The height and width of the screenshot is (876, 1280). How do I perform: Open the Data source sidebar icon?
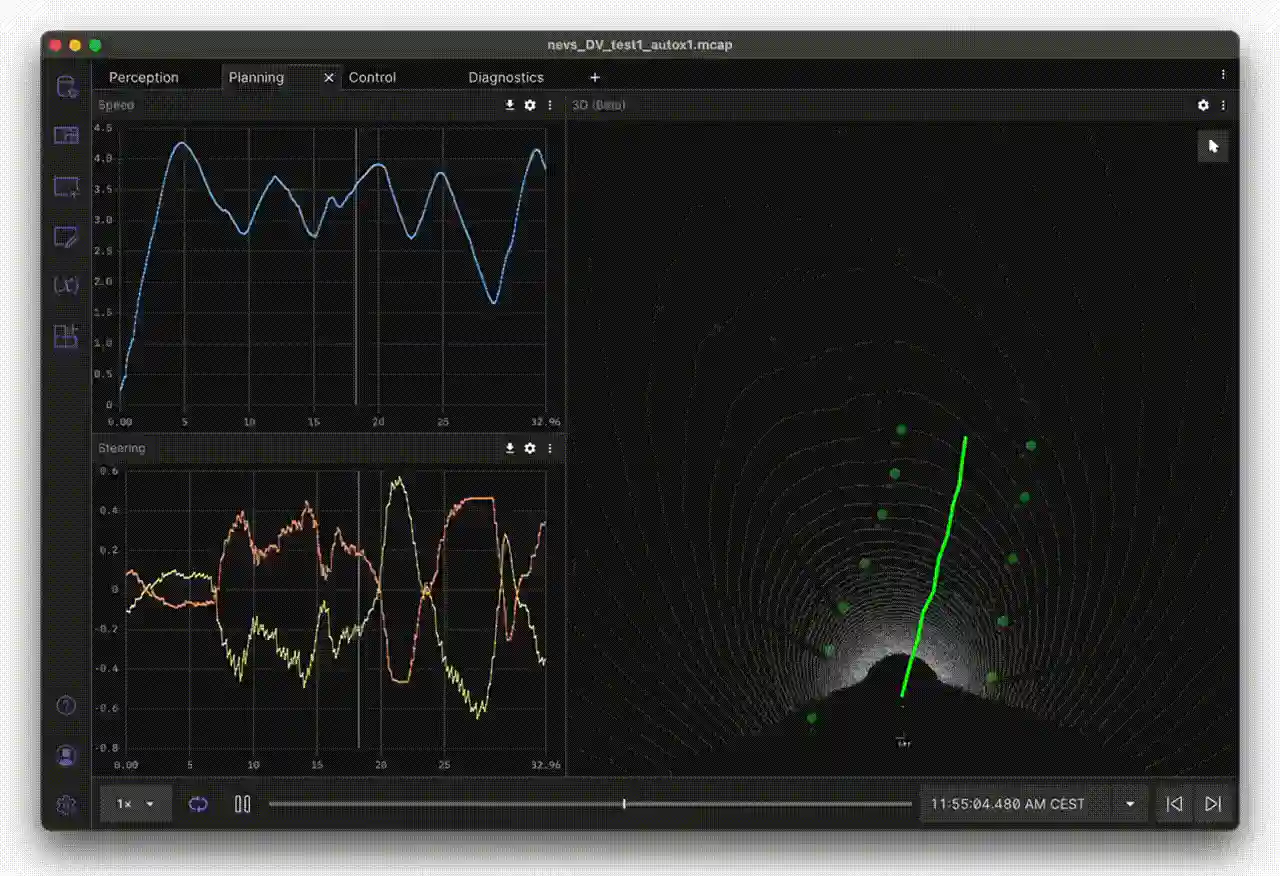click(66, 87)
